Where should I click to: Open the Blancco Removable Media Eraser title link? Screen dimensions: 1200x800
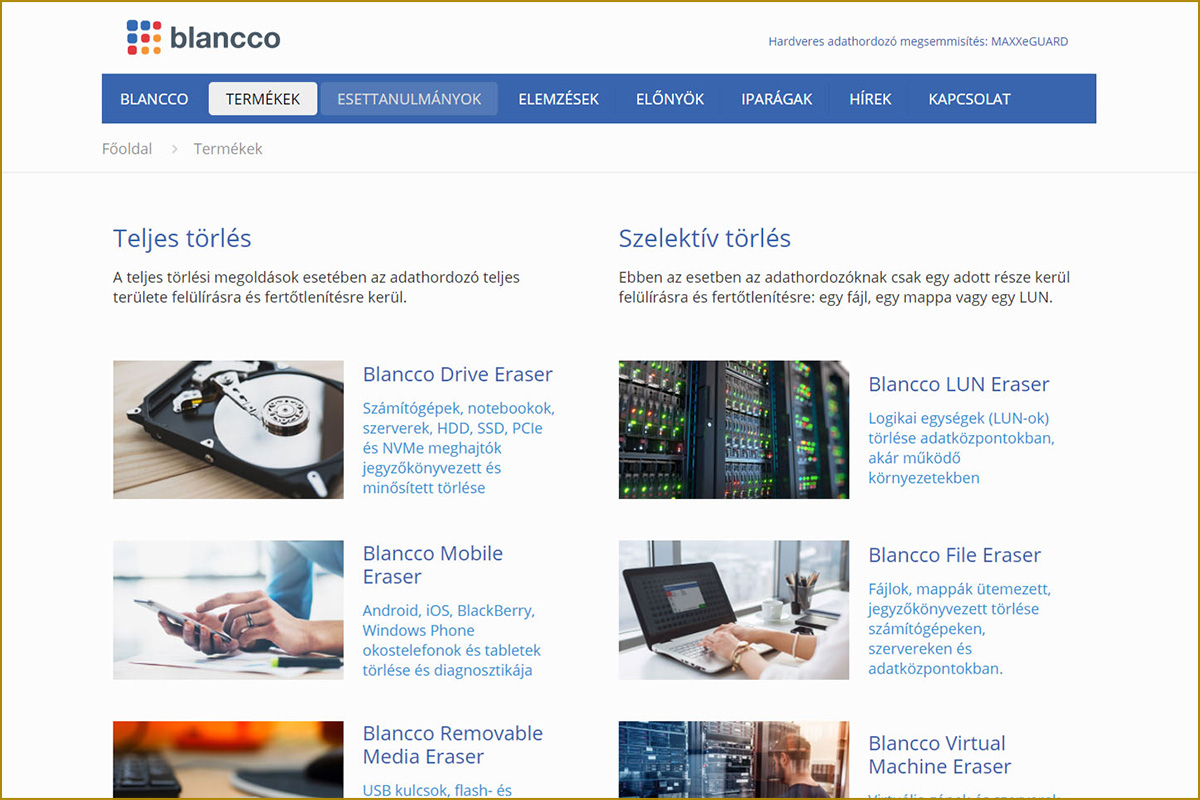pos(453,745)
